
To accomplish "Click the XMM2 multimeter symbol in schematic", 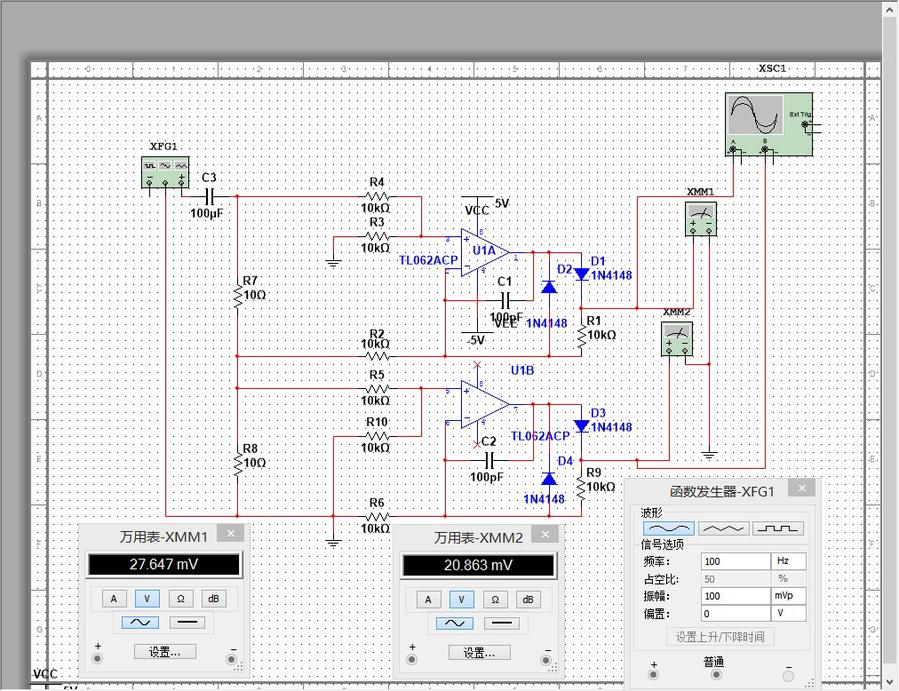I will 677,338.
